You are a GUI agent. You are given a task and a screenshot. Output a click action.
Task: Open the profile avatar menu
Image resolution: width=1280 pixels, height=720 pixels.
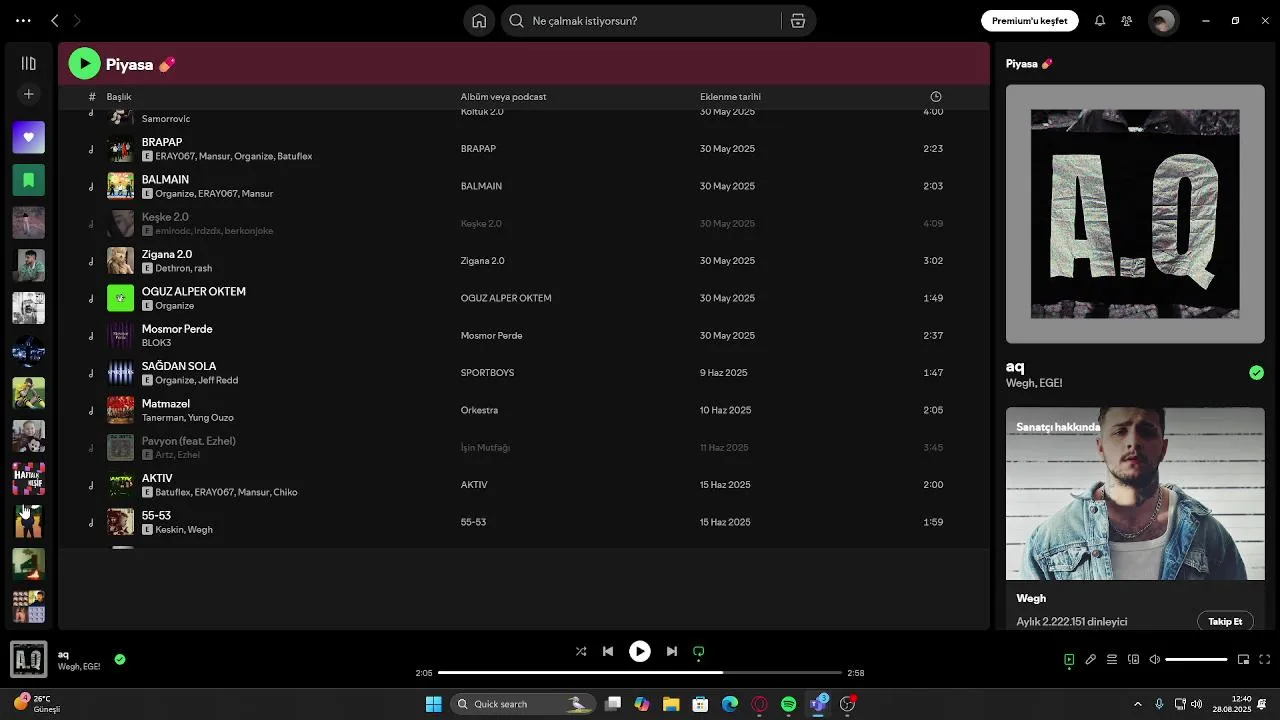tap(1163, 21)
